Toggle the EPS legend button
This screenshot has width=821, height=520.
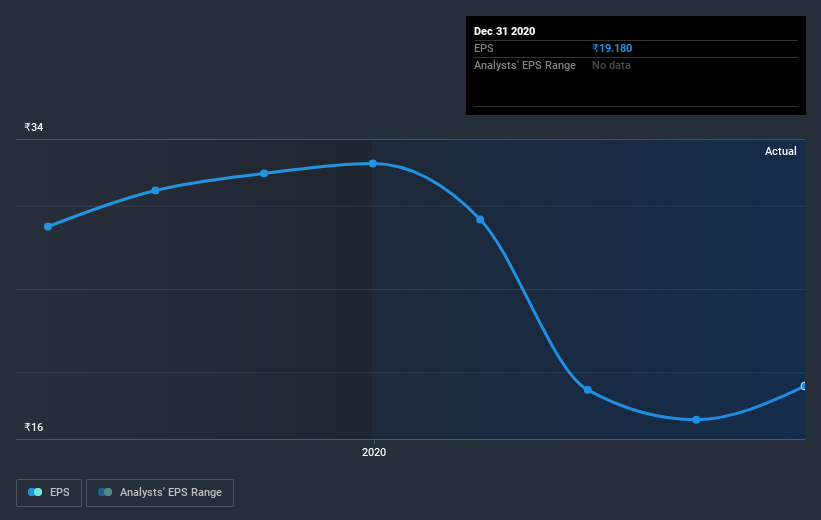49,492
